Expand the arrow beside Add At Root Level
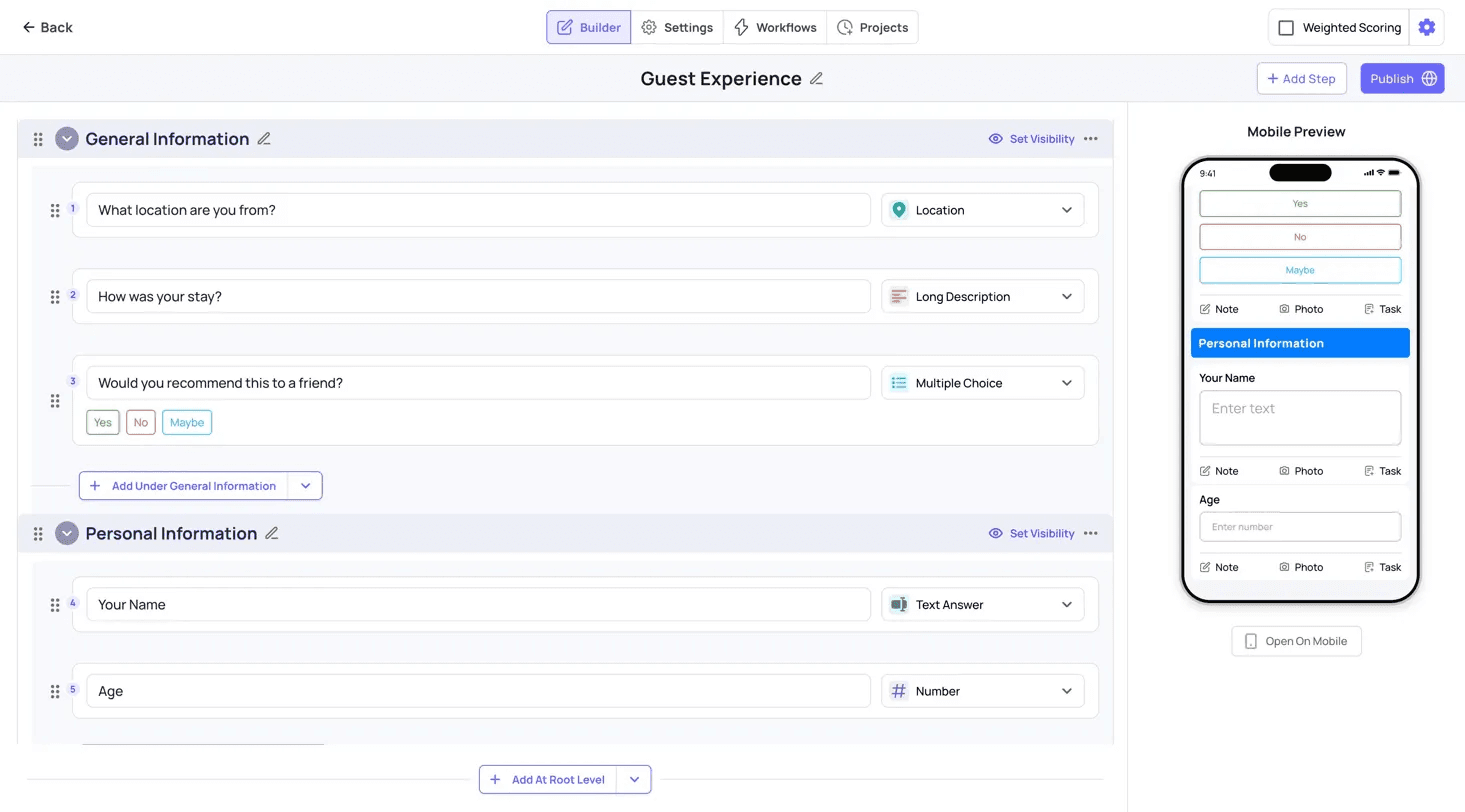This screenshot has width=1465, height=812. 634,780
